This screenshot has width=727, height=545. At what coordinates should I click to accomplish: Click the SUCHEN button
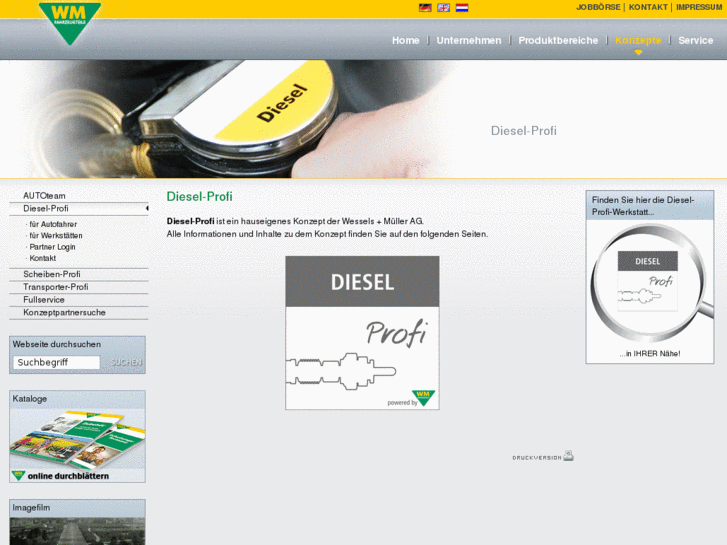(126, 362)
